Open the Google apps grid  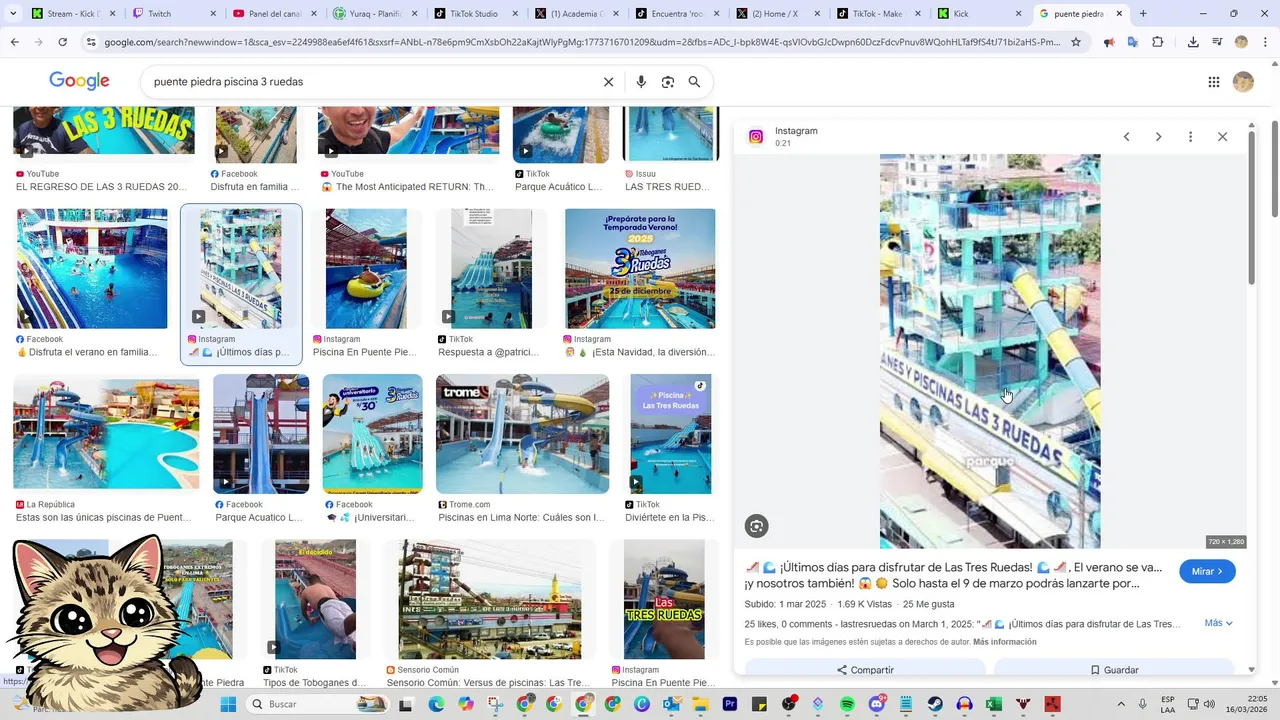1214,82
